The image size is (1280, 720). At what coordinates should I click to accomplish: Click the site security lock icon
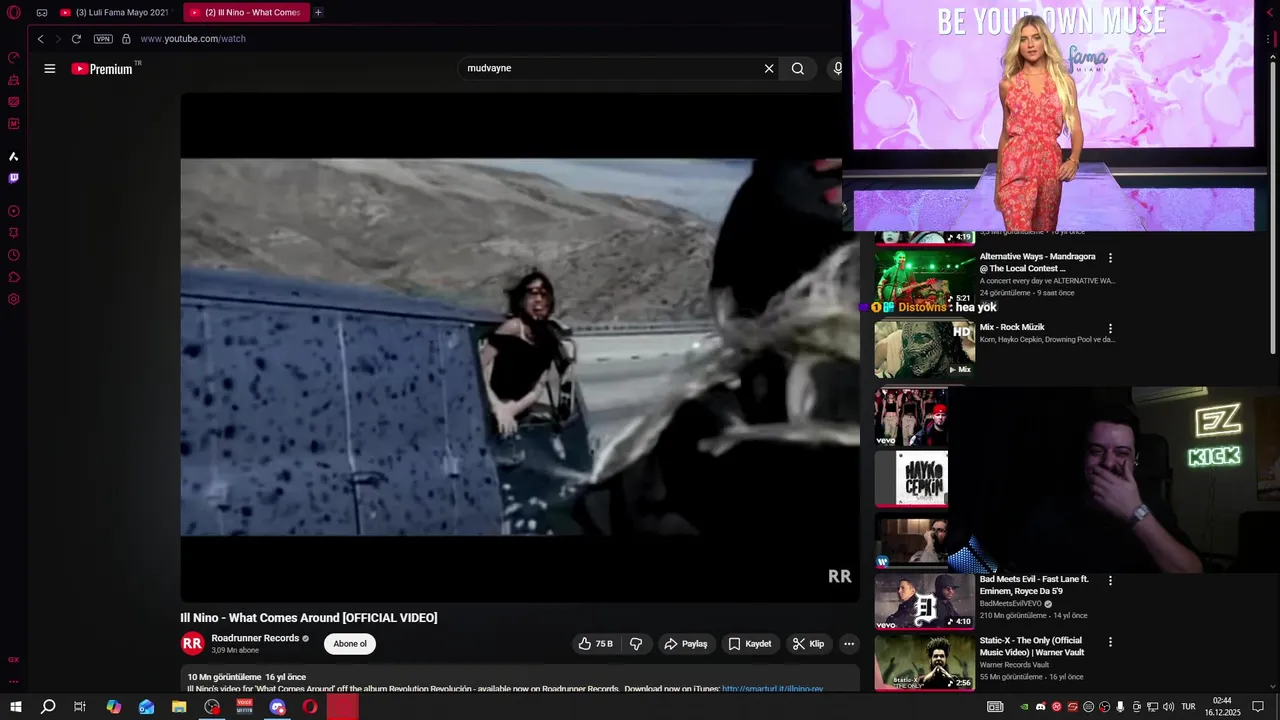point(126,39)
